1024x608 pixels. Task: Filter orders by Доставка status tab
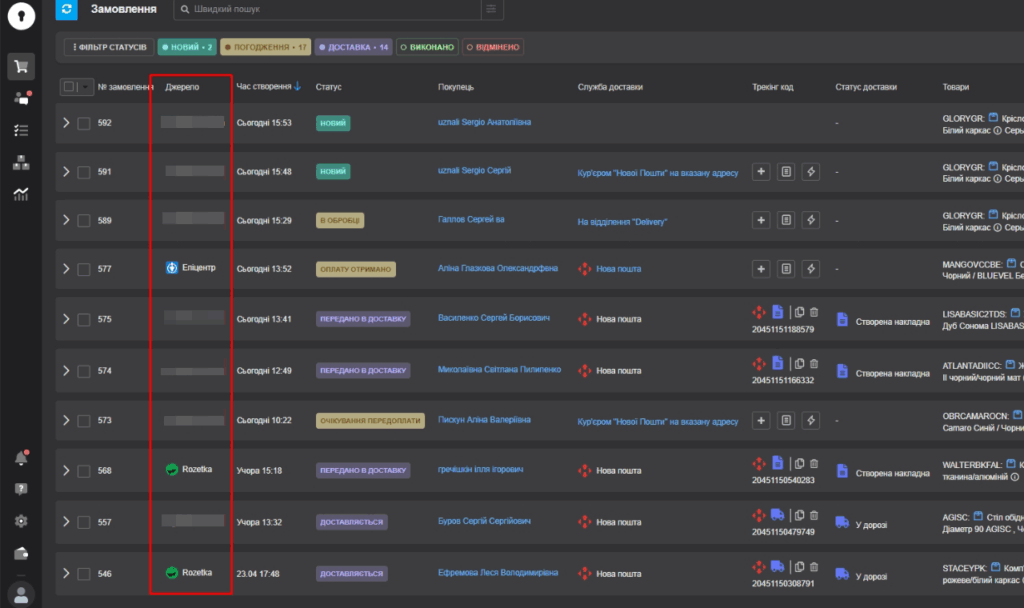(355, 47)
